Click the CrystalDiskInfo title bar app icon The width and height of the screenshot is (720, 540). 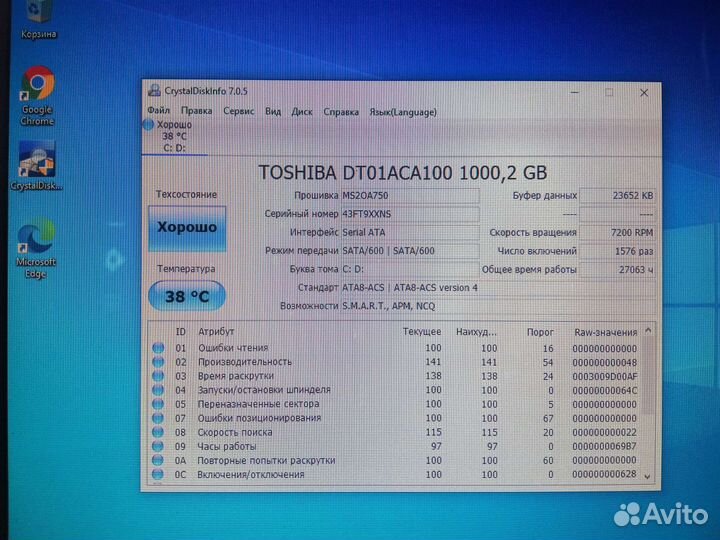click(154, 90)
